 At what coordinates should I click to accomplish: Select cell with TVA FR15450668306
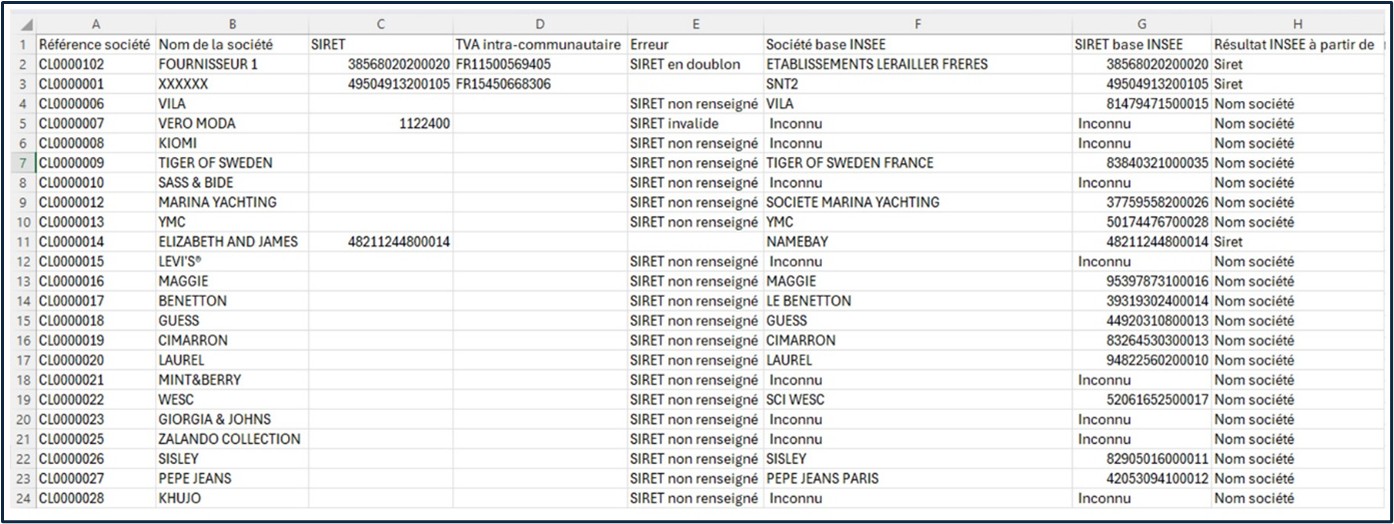pos(540,84)
